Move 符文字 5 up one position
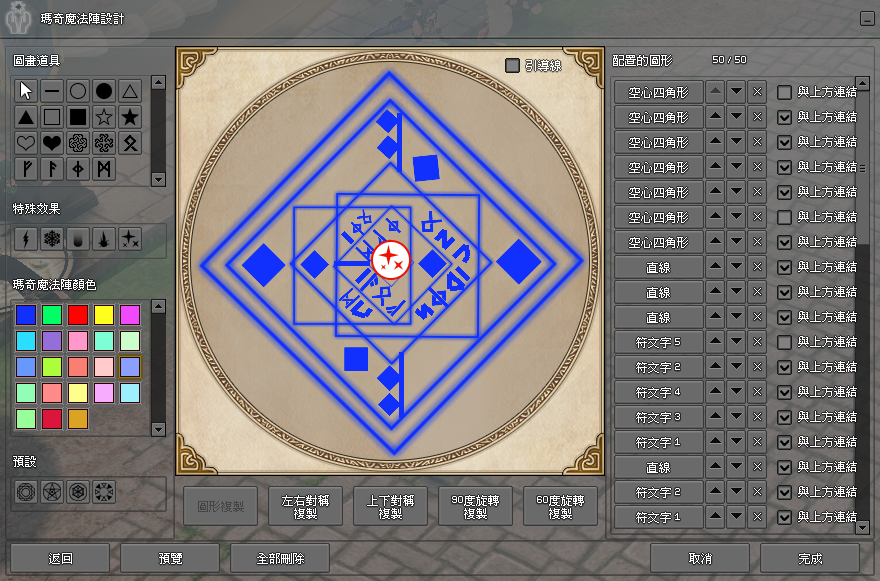Viewport: 880px width, 581px height. (x=715, y=342)
